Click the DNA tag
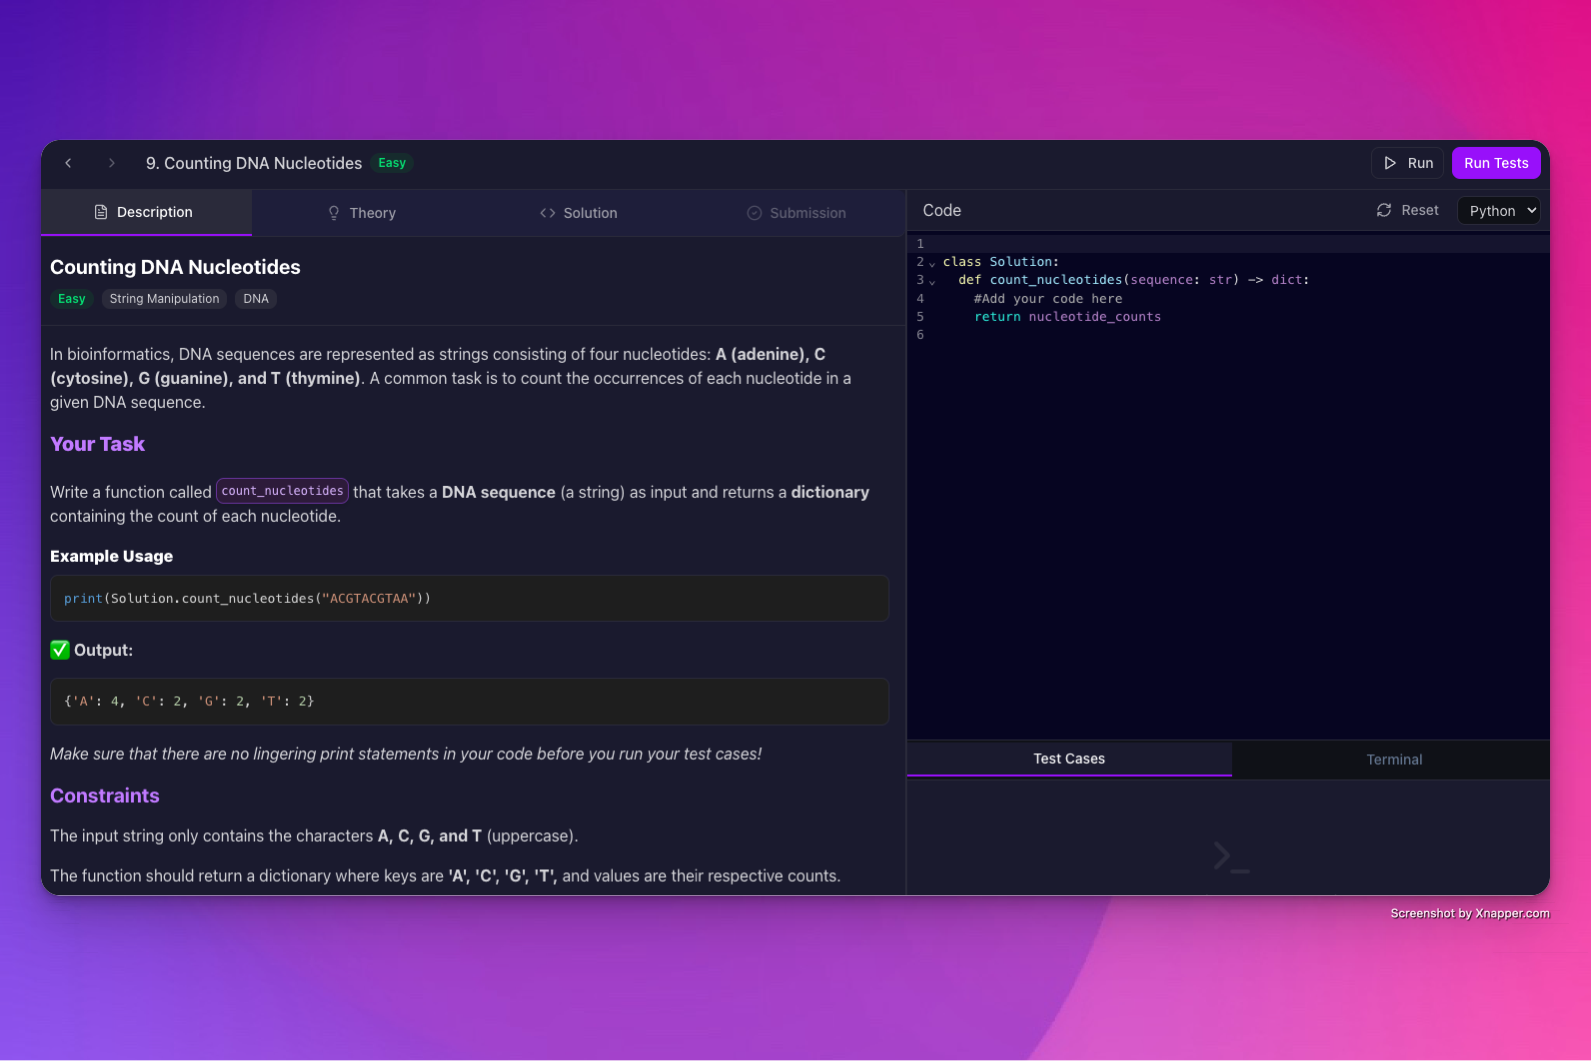 (x=256, y=299)
